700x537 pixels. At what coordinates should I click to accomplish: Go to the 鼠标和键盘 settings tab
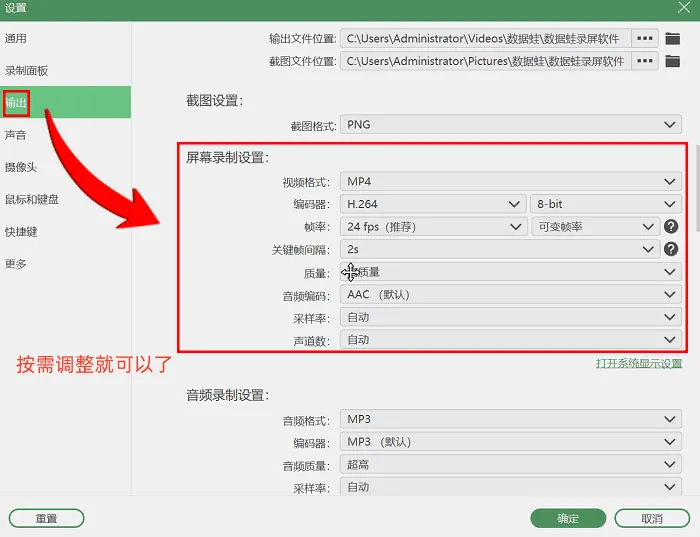click(65, 199)
